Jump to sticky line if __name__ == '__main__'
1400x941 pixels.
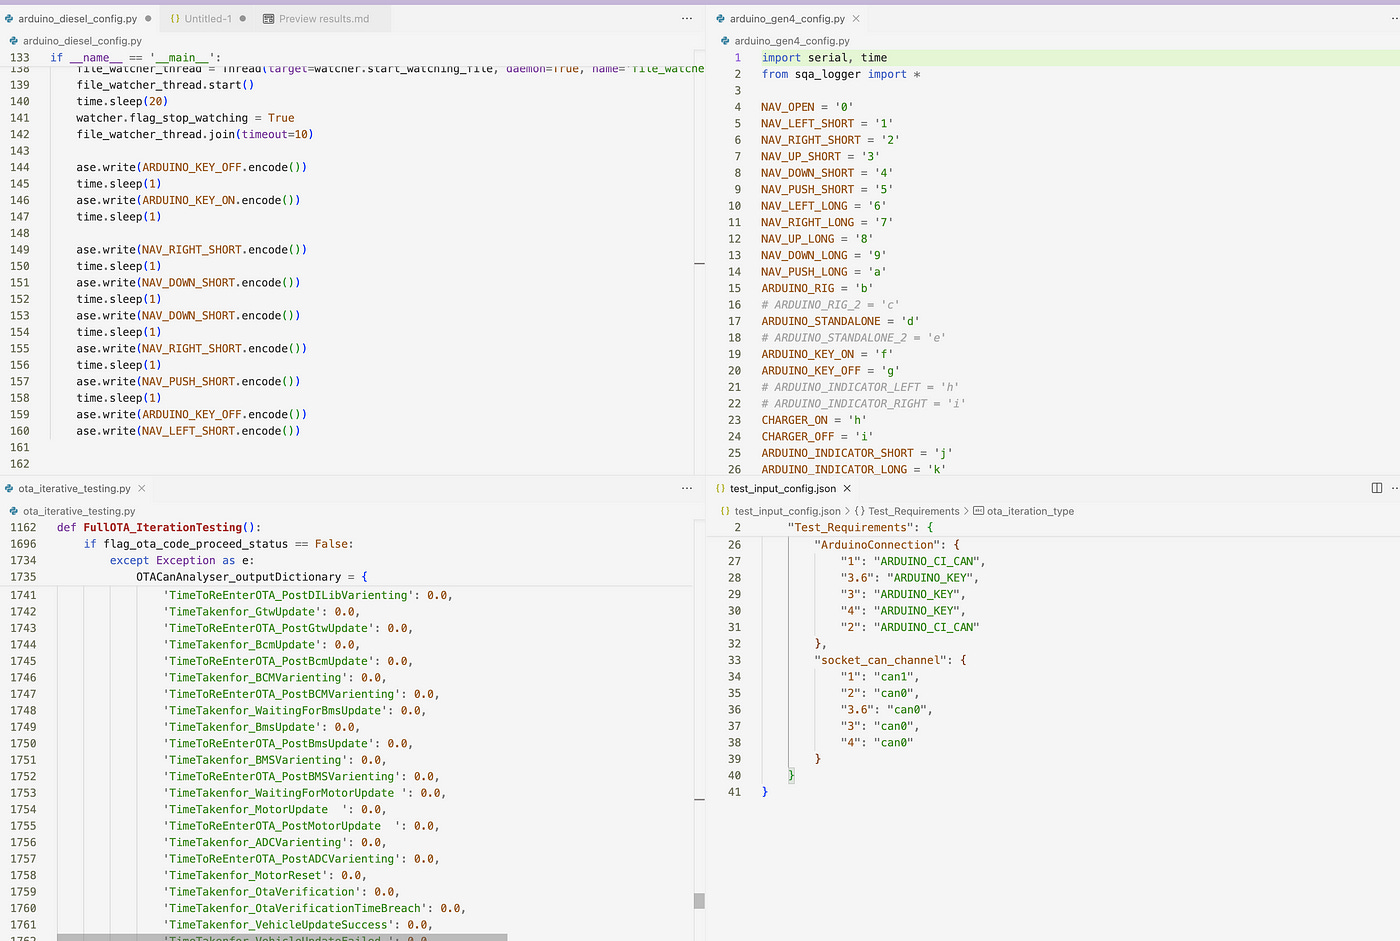point(136,58)
